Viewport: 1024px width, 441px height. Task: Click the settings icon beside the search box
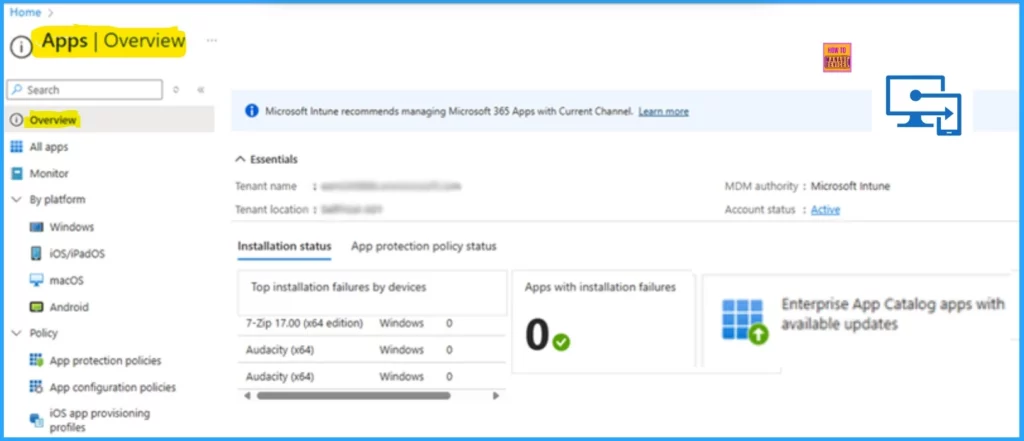click(x=176, y=90)
